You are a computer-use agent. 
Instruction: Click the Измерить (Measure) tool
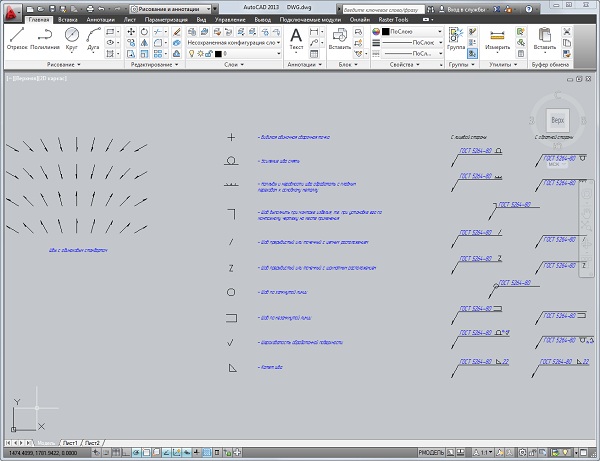pyautogui.click(x=497, y=36)
